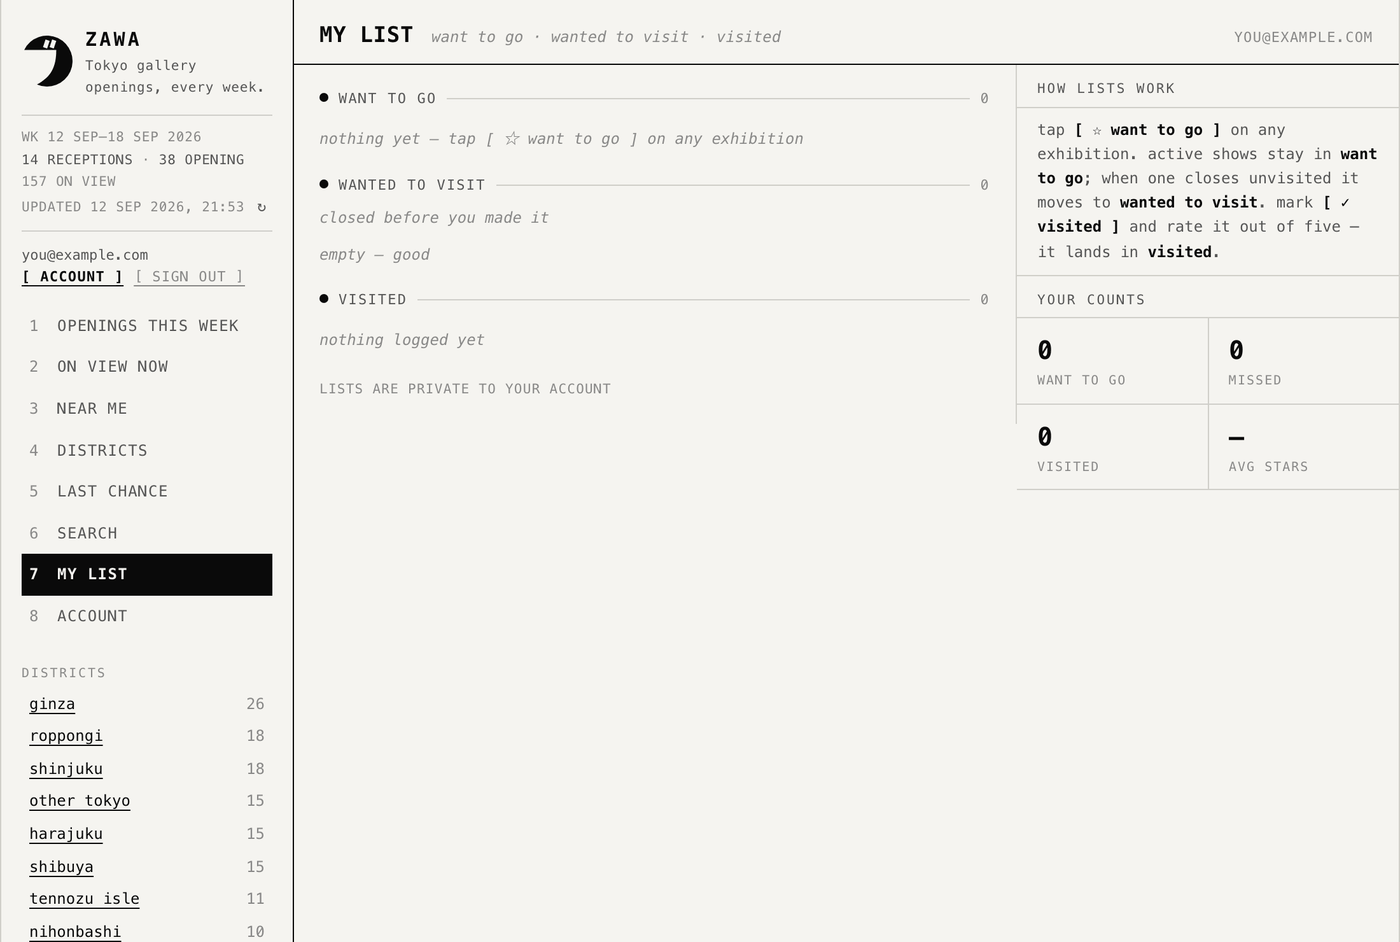
Task: Click the AVG STARS tile
Action: [1304, 447]
